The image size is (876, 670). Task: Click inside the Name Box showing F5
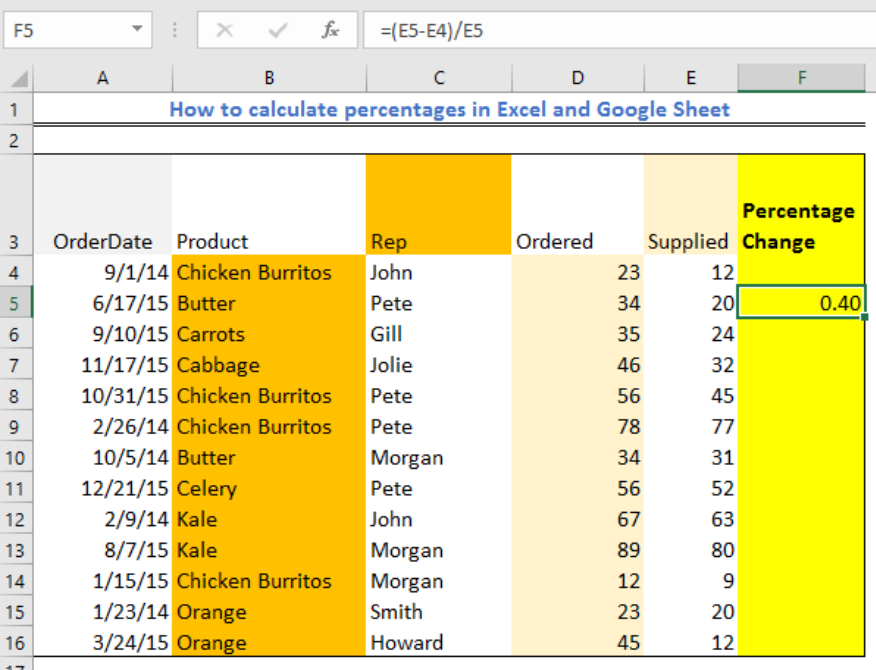(x=62, y=31)
